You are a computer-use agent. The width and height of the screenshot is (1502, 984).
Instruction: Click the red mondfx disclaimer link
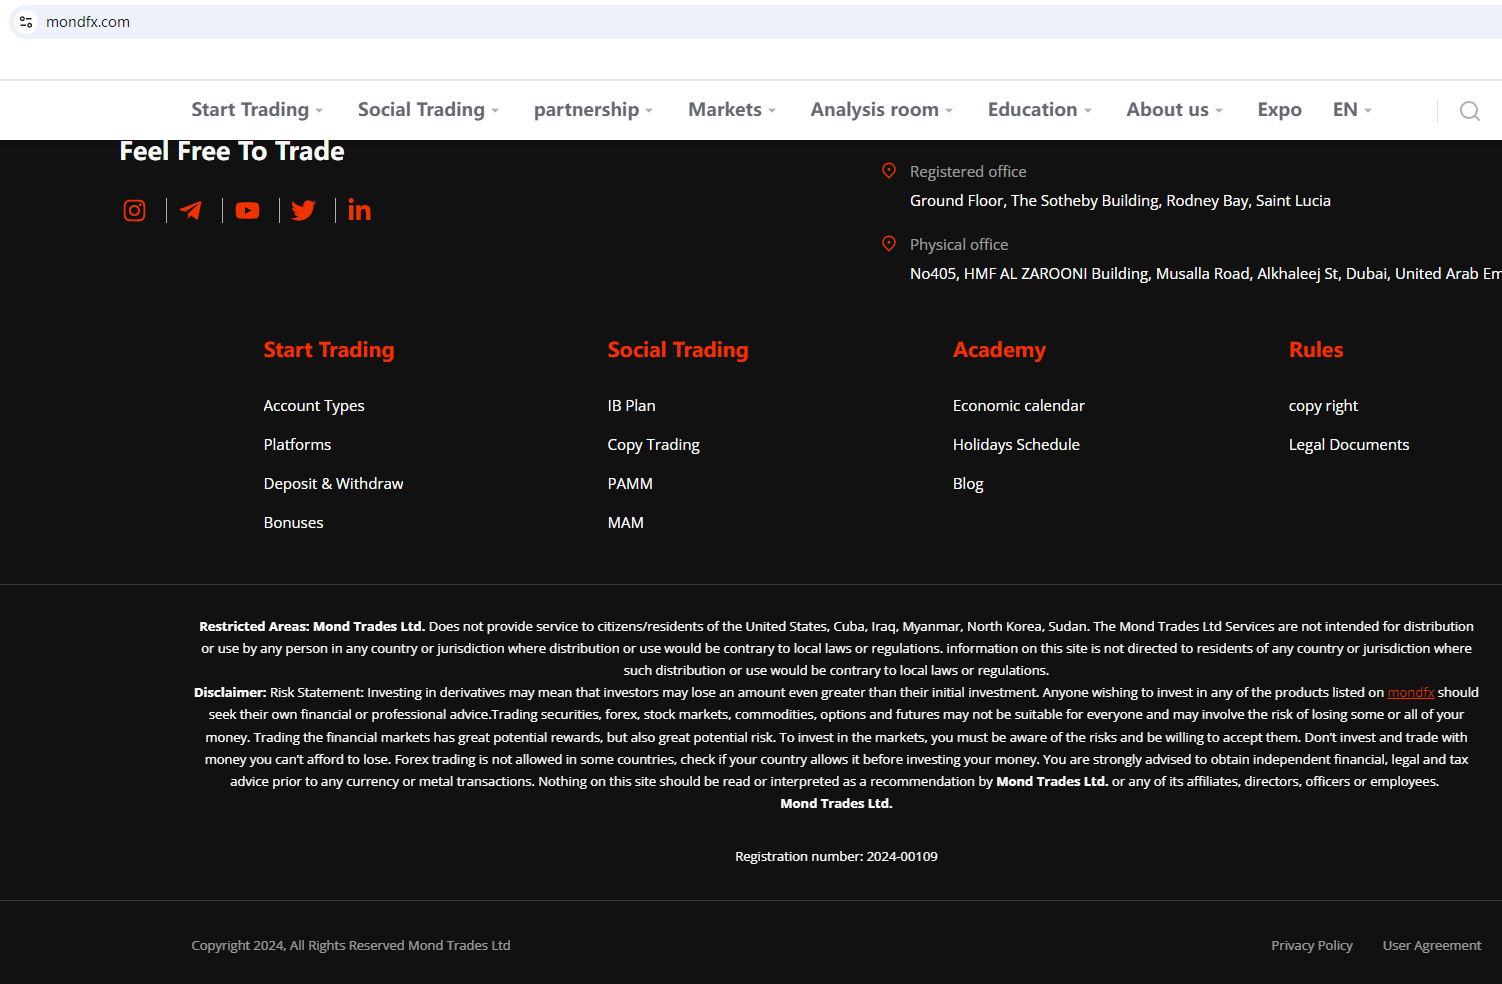[1410, 693]
